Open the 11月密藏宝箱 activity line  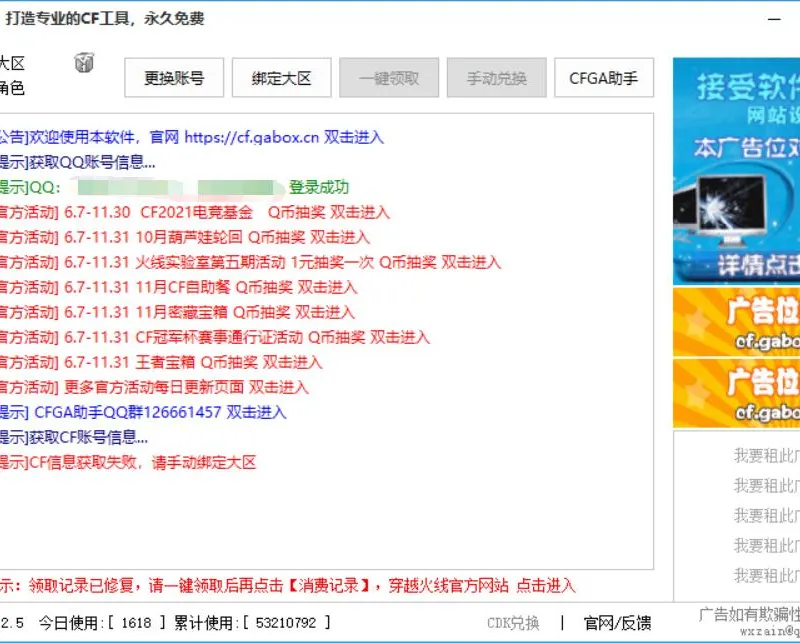coord(178,312)
